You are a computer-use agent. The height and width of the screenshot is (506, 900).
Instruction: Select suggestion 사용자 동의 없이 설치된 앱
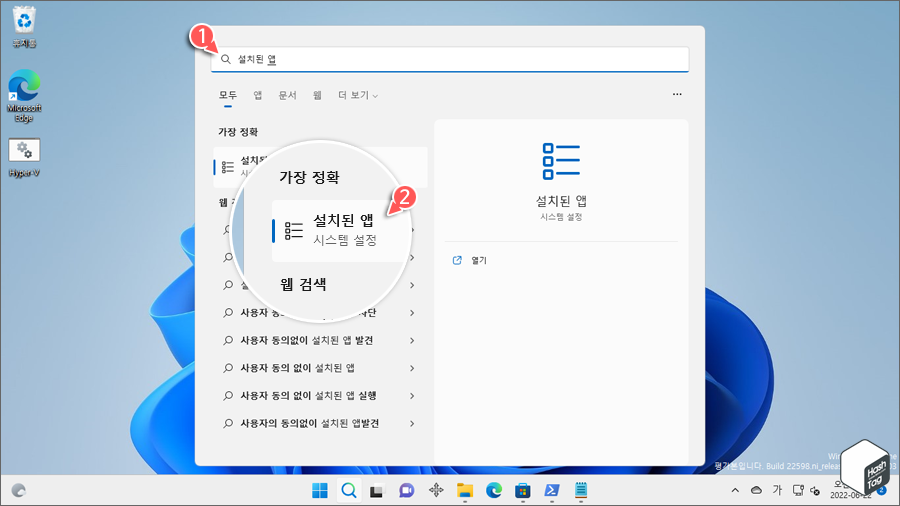297,368
